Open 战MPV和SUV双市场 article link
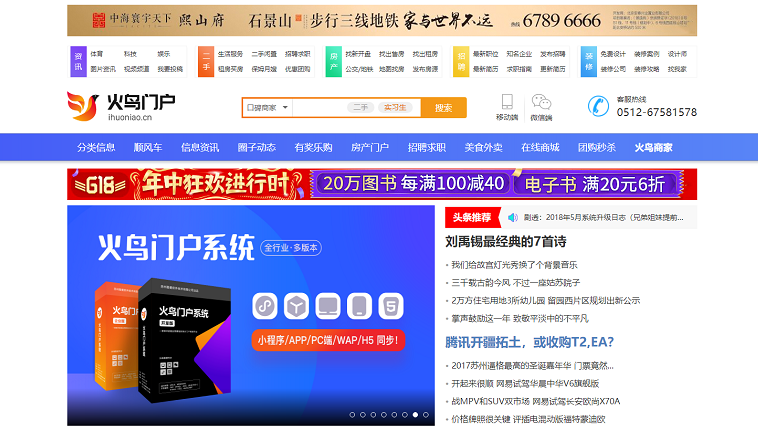This screenshot has height=433, width=758. tap(536, 401)
